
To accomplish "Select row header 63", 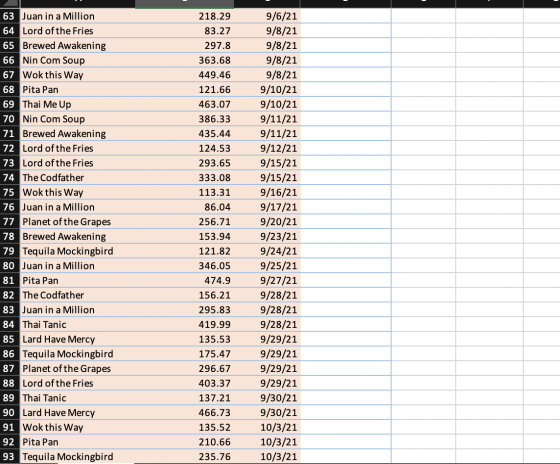I will point(10,16).
